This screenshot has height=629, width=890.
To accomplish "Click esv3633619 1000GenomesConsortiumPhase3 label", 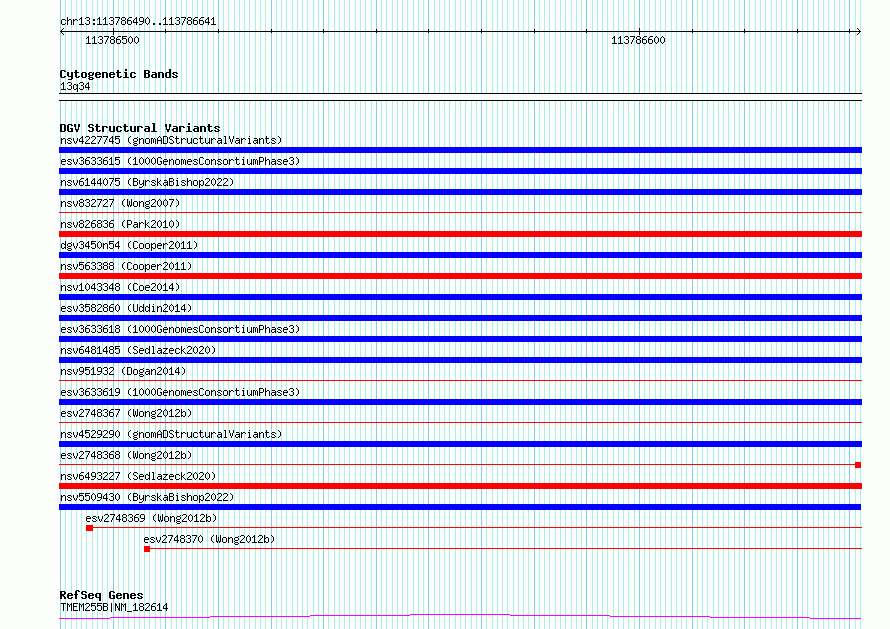I will click(x=180, y=392).
